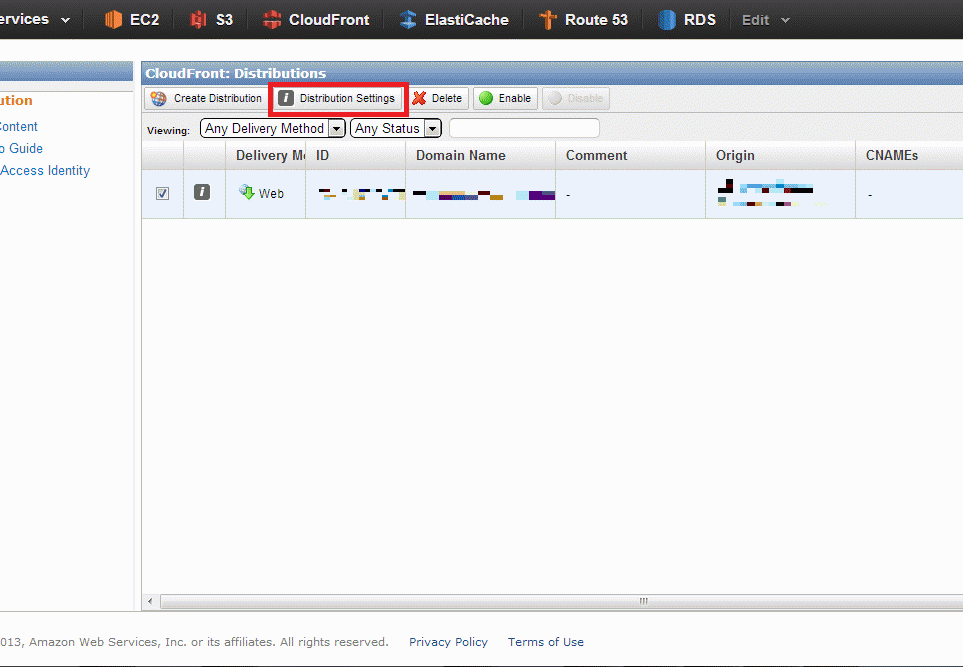
Task: Open the Privacy Policy link
Action: point(448,642)
